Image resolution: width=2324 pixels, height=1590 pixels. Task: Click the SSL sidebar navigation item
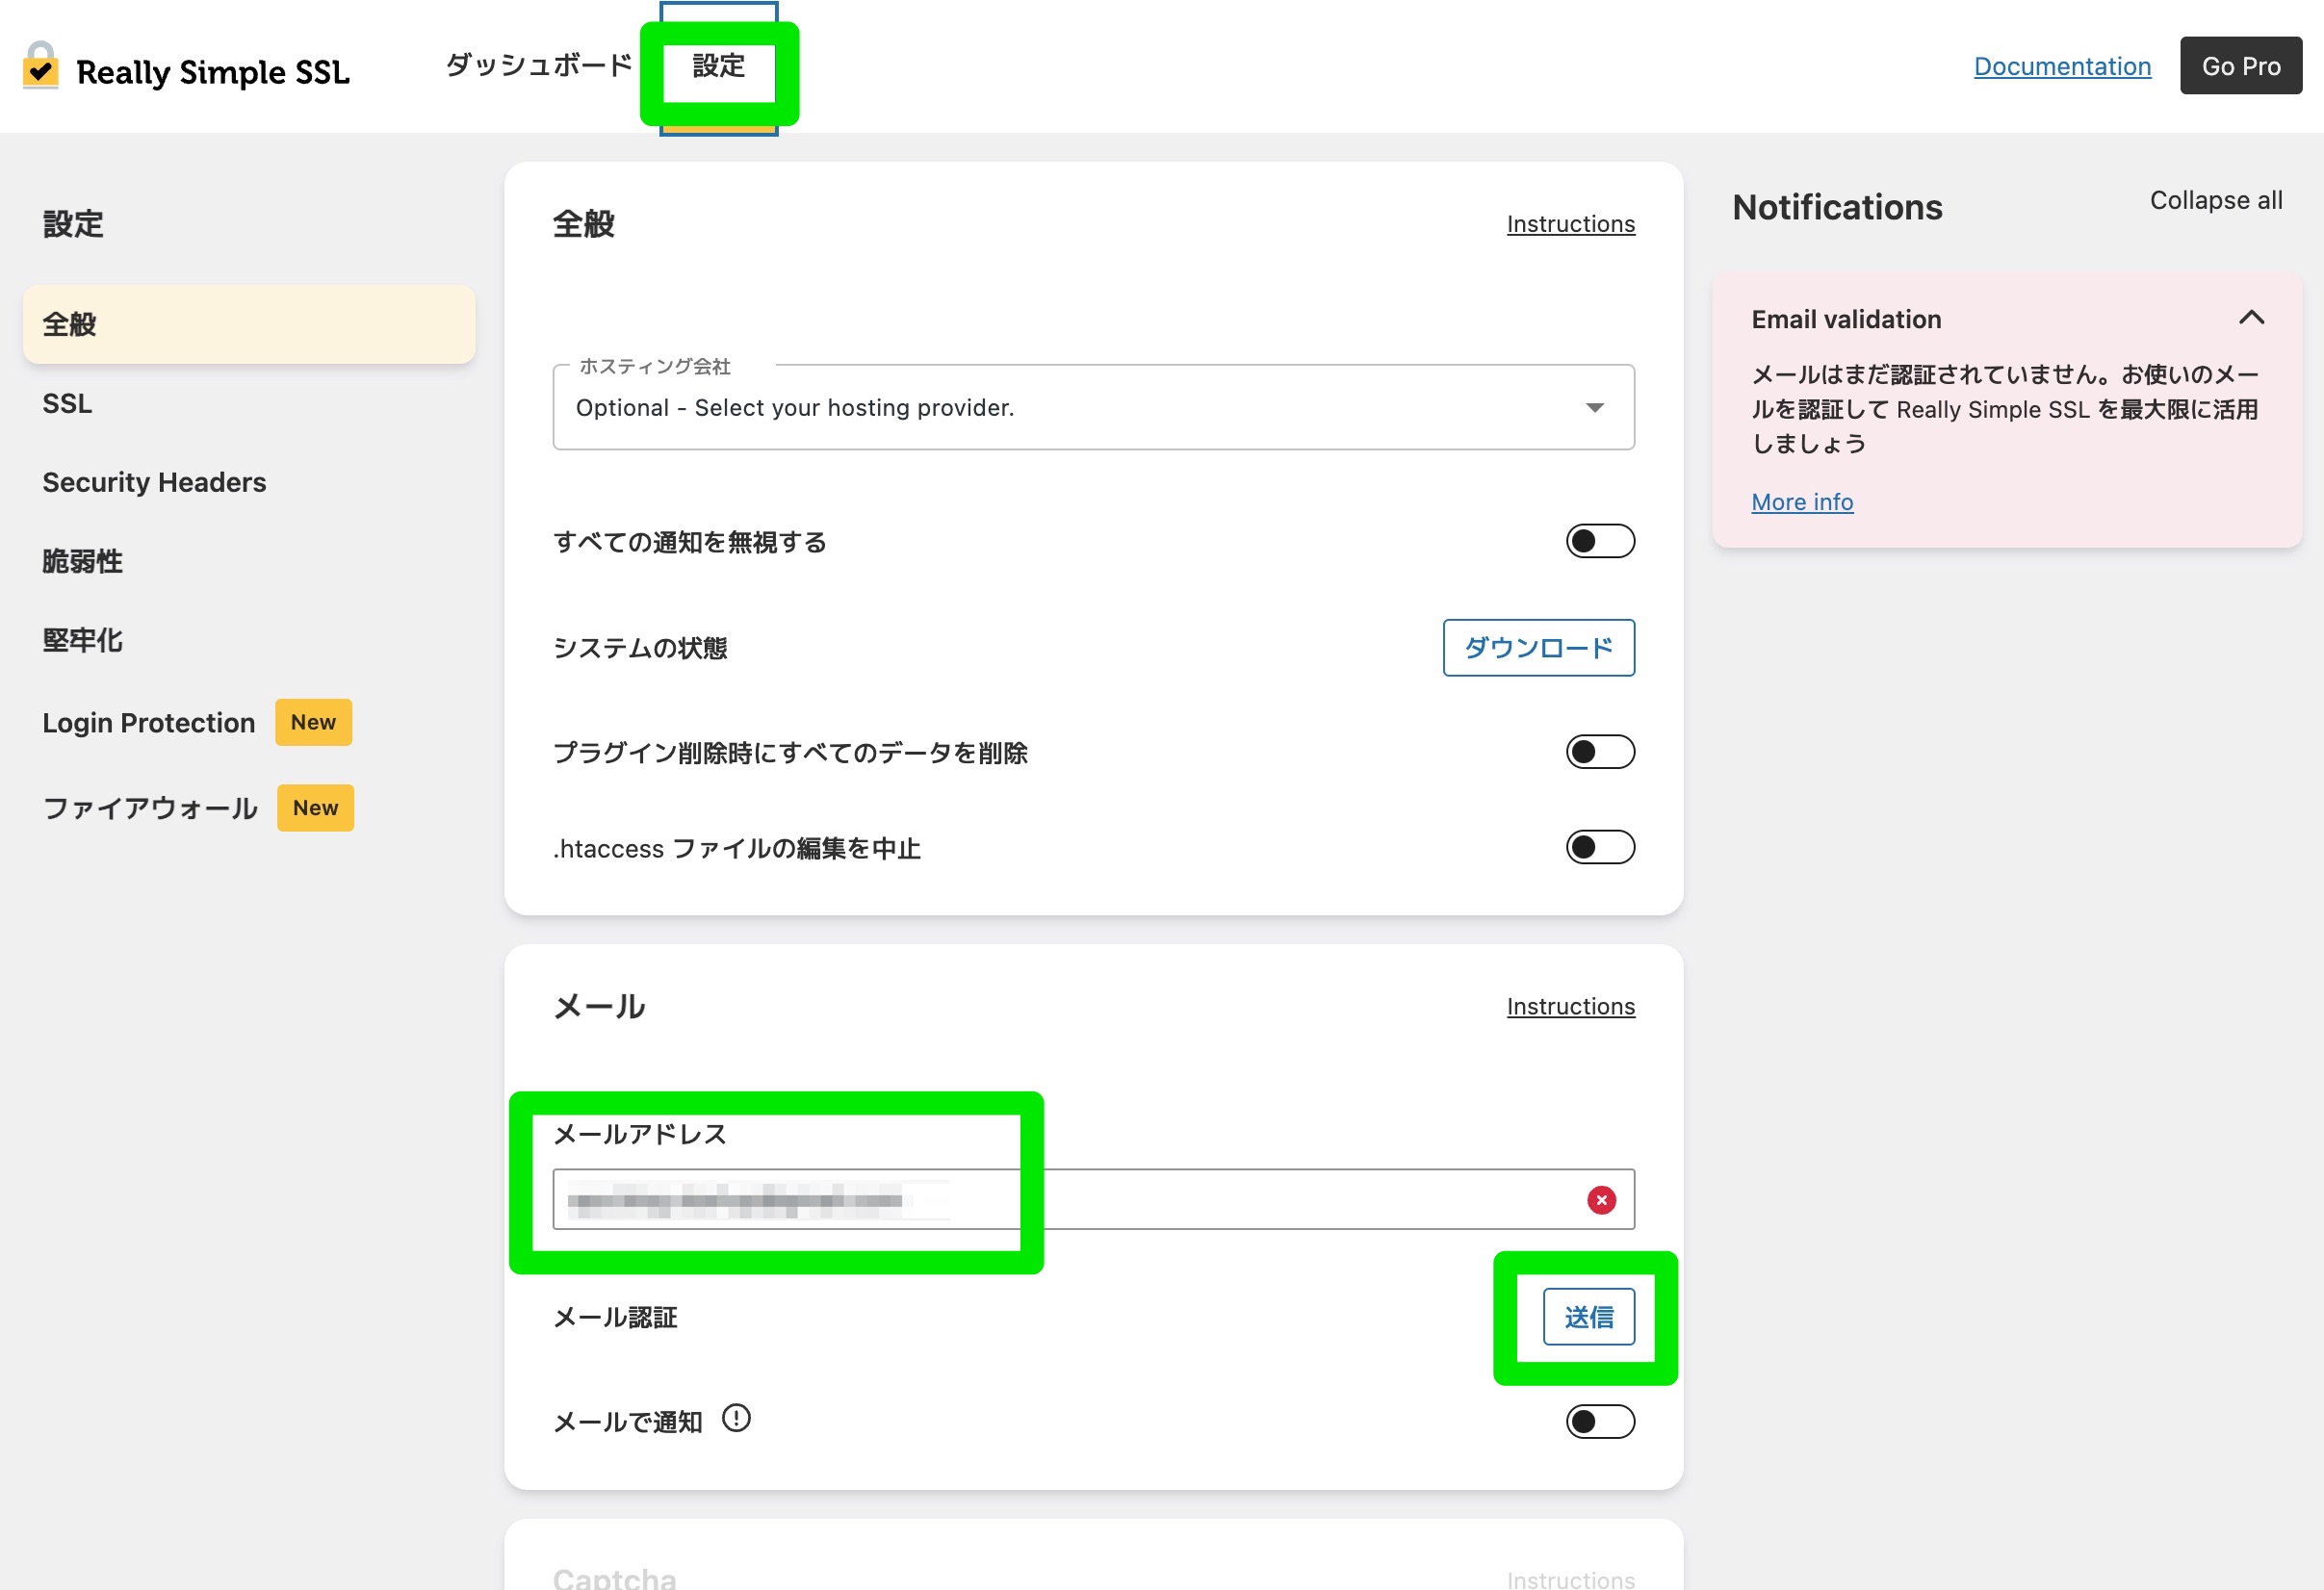pos(65,402)
